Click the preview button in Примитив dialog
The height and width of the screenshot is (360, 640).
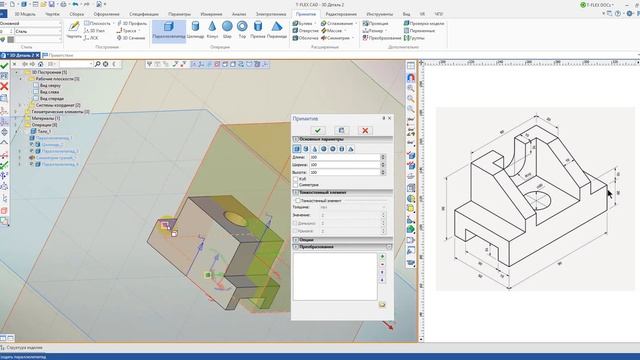click(341, 130)
